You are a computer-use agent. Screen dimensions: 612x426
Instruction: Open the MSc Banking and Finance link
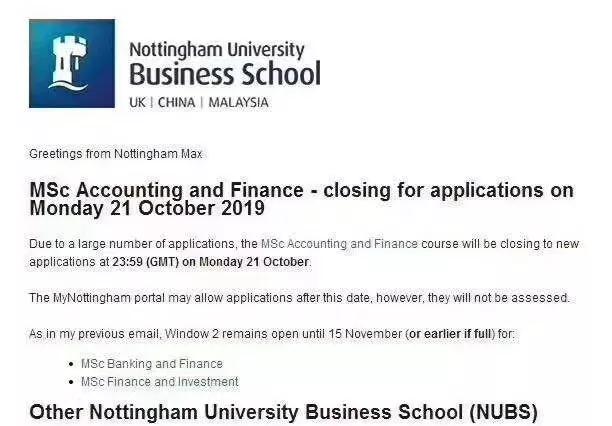152,364
